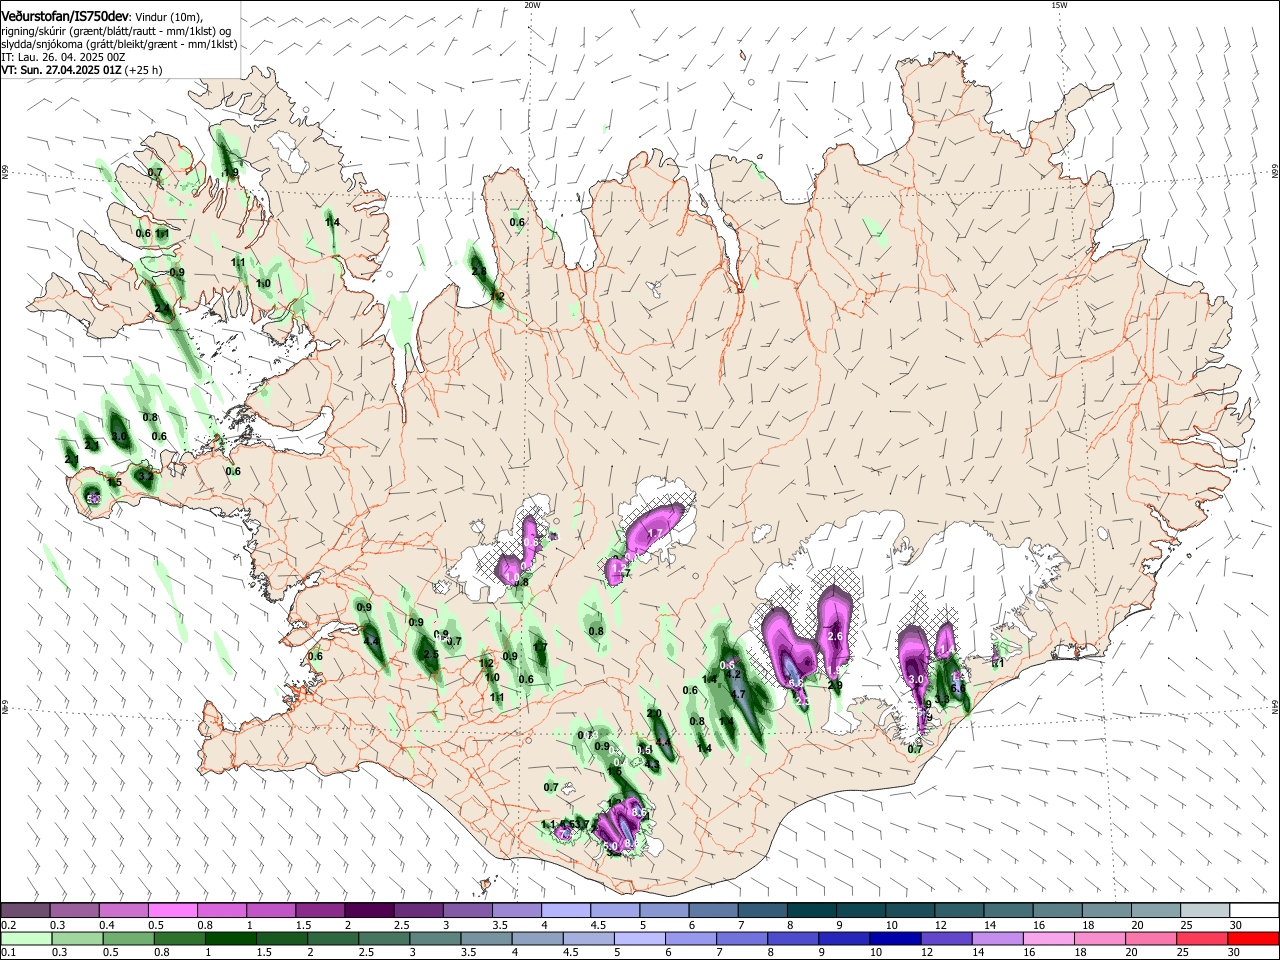
Task: Click the 4.4 precipitation value in west Iceland
Action: click(x=371, y=641)
